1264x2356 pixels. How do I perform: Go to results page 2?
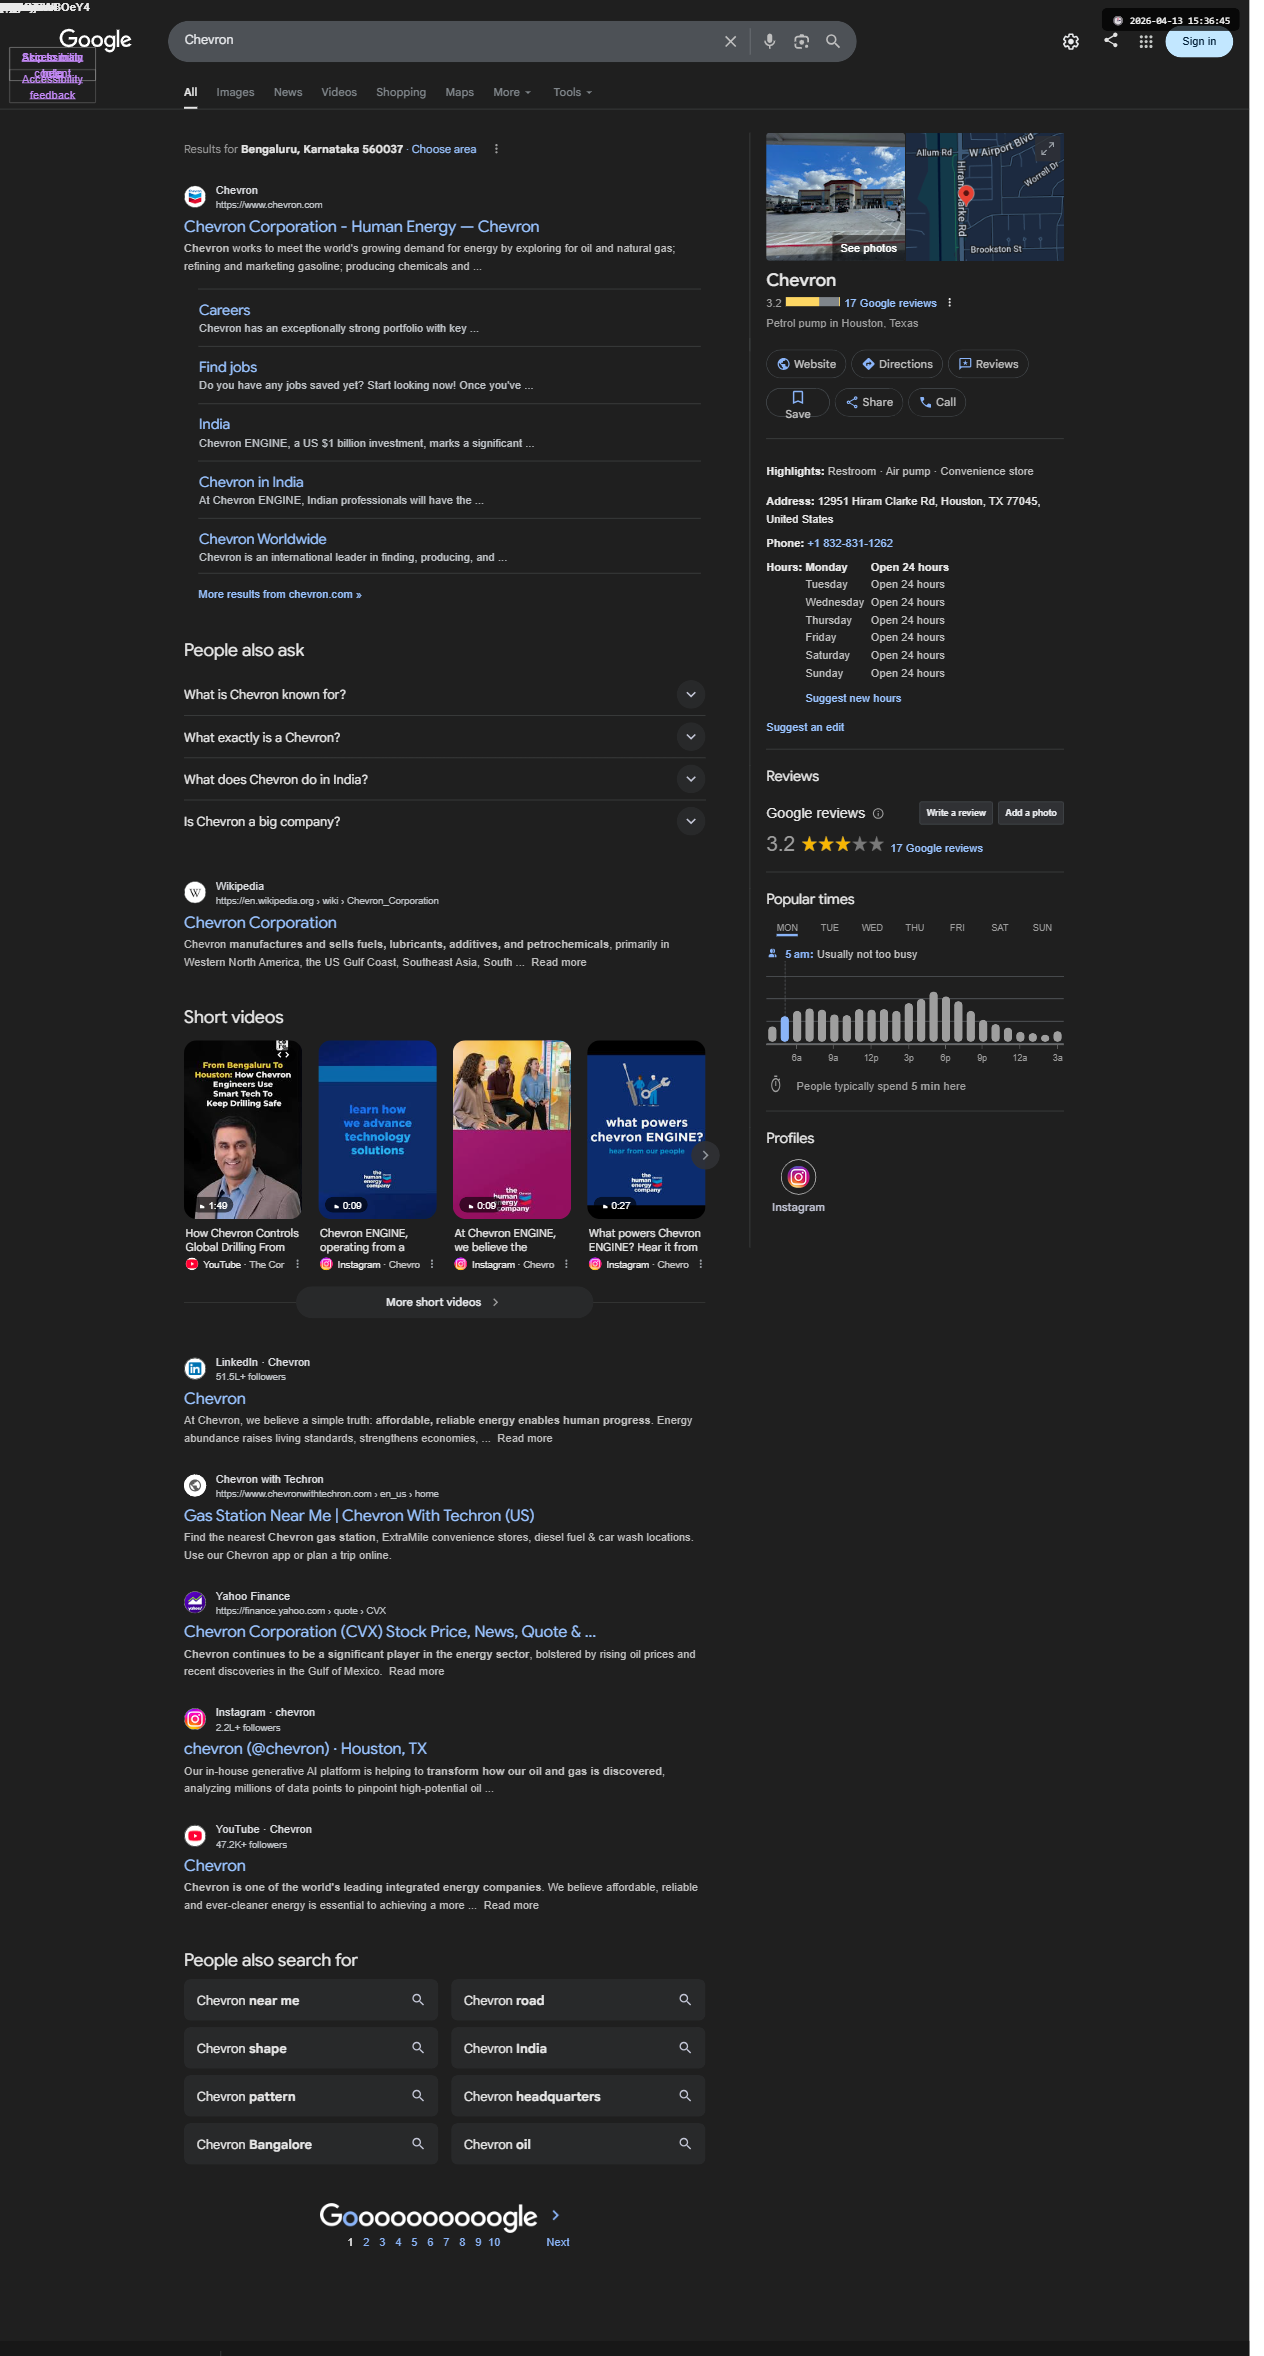click(366, 2242)
